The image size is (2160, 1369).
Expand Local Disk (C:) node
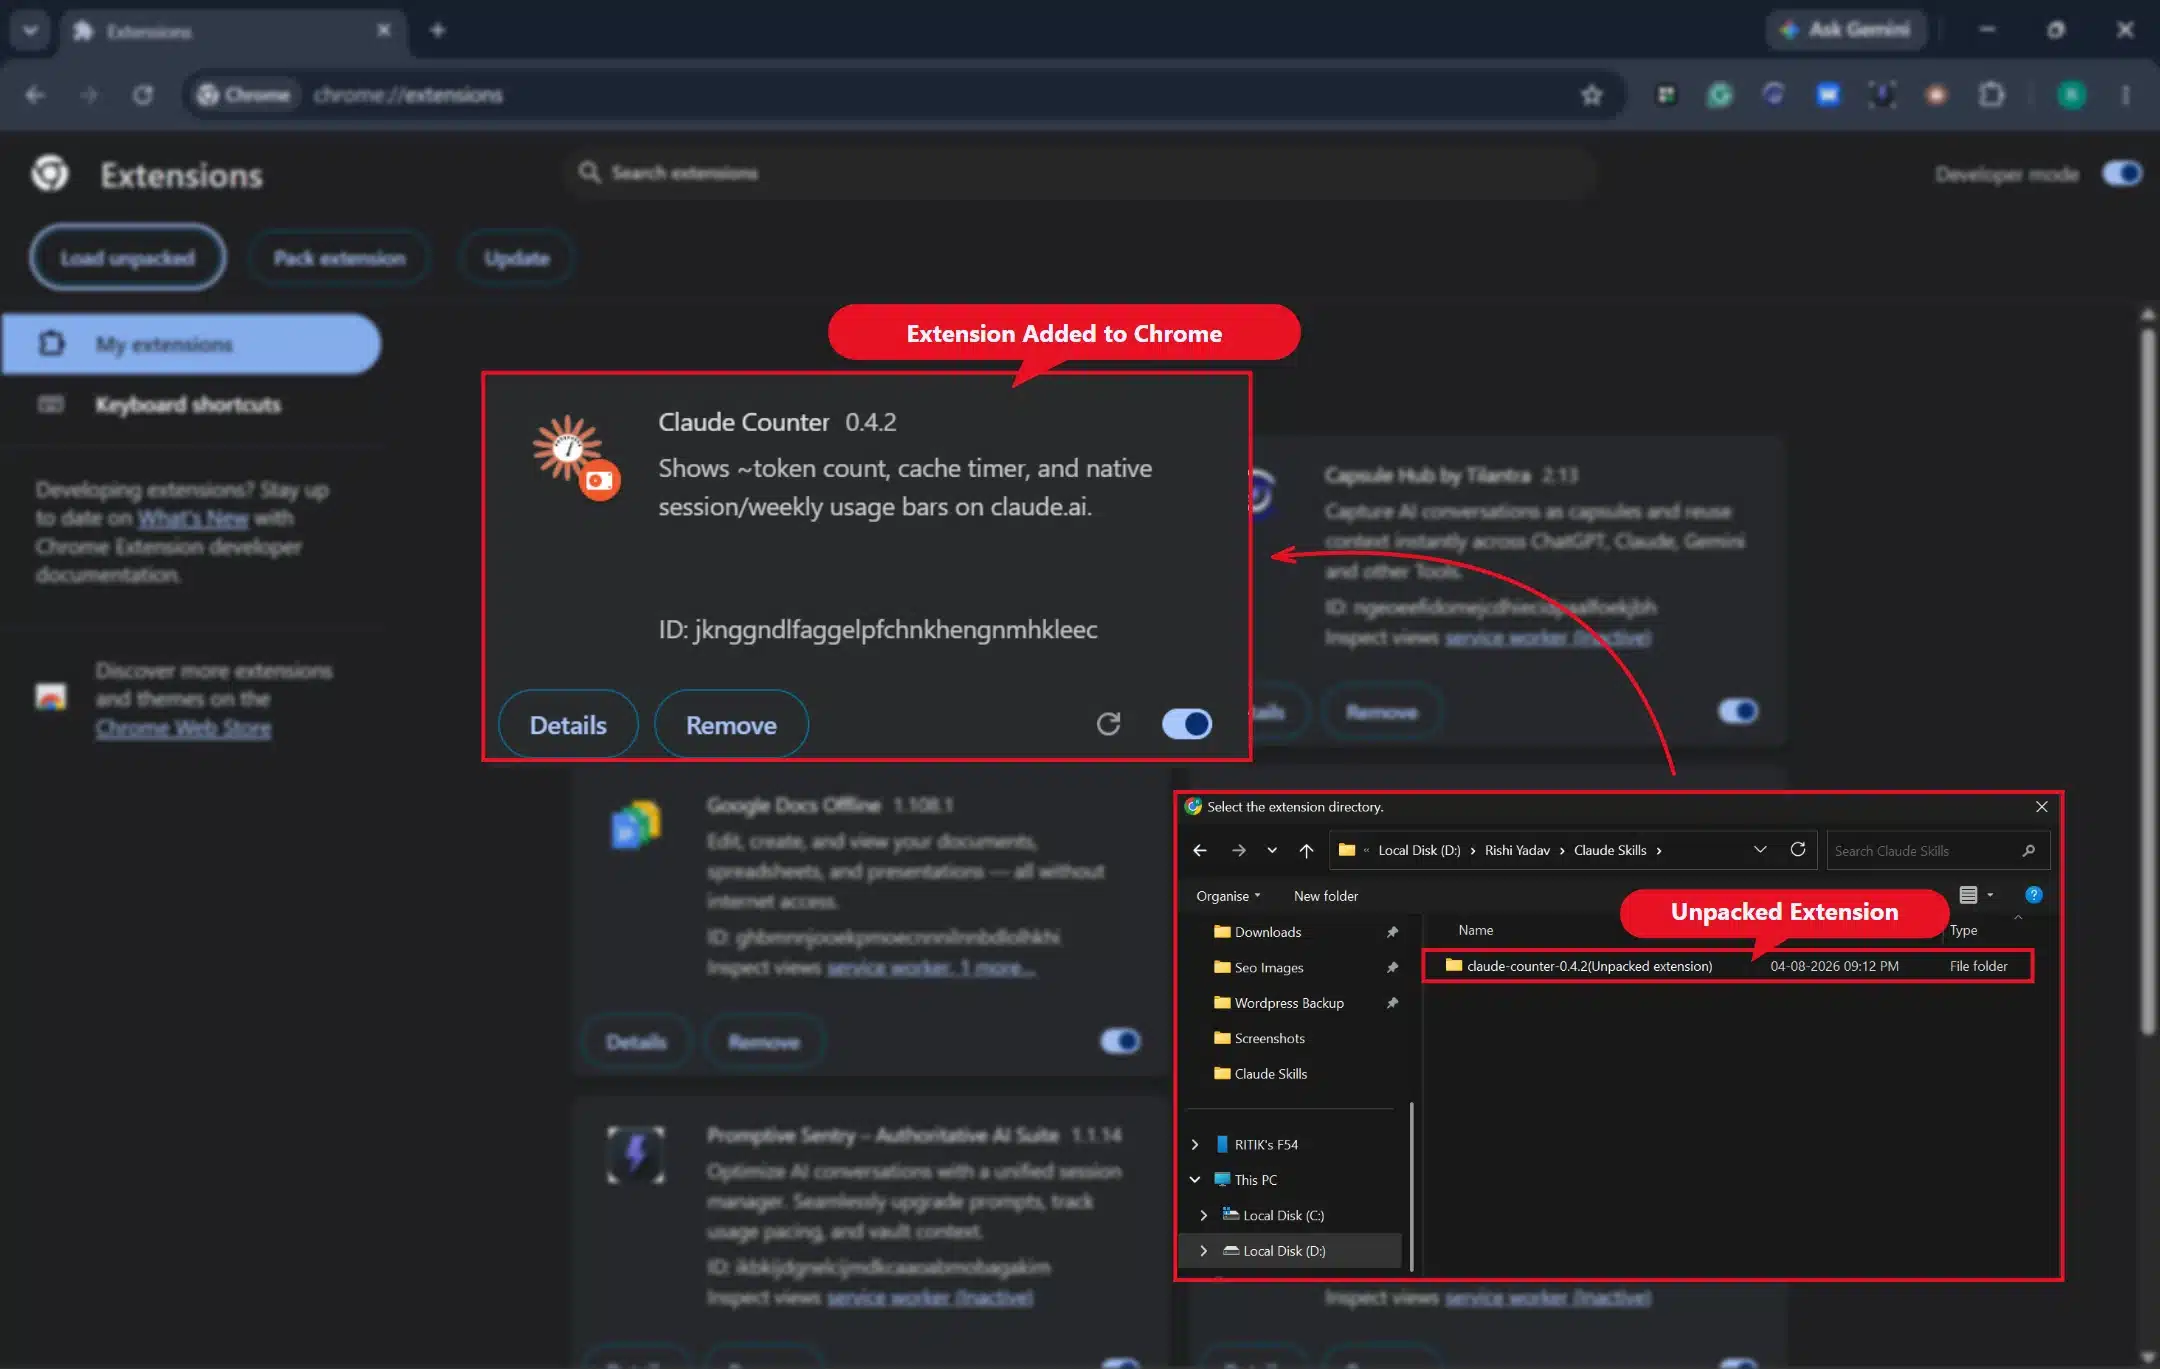point(1204,1215)
